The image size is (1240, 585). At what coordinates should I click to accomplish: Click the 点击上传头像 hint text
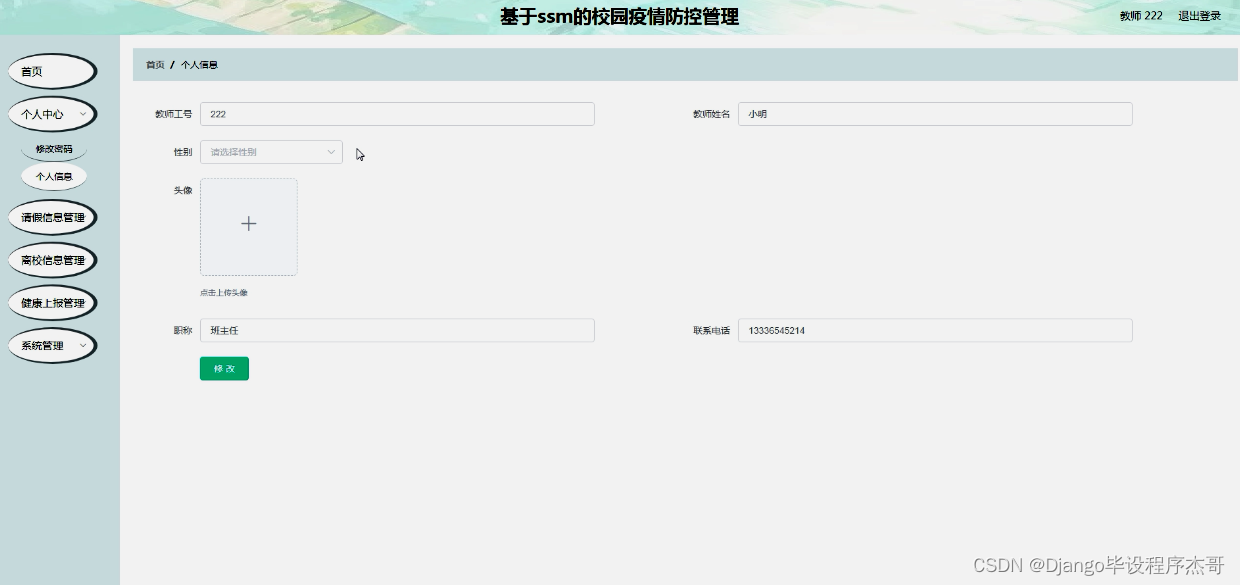(224, 293)
